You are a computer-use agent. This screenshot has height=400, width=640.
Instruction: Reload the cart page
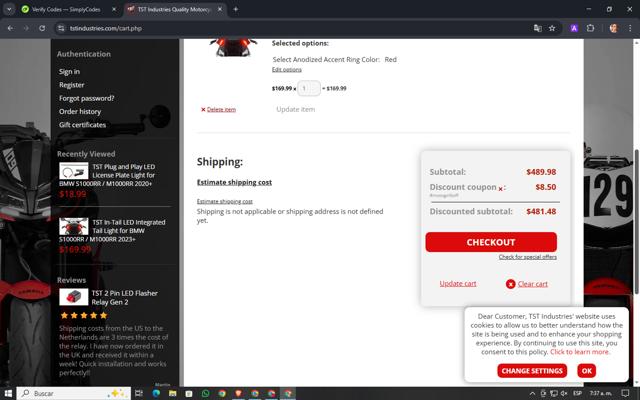42,28
